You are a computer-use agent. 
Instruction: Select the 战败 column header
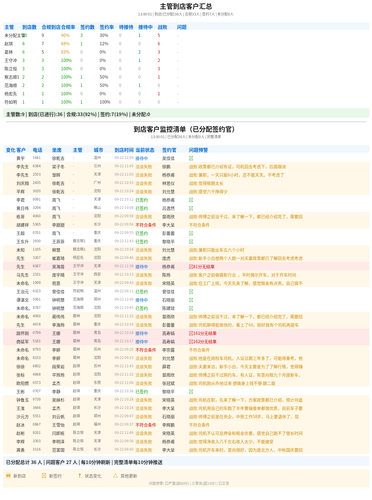pos(162,27)
